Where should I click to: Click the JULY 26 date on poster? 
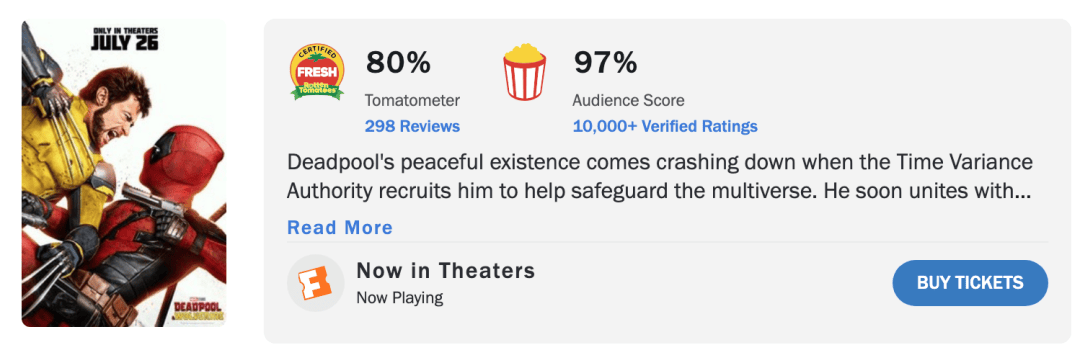pyautogui.click(x=125, y=43)
